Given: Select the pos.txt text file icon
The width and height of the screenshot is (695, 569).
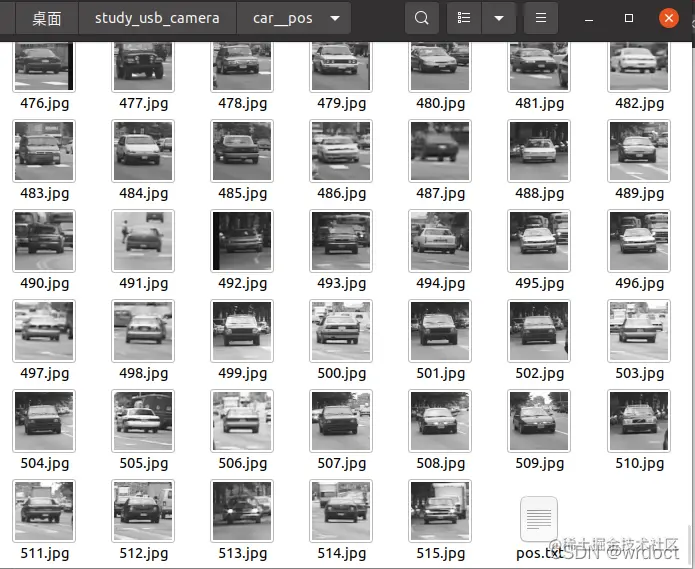Looking at the screenshot, I should (x=539, y=519).
